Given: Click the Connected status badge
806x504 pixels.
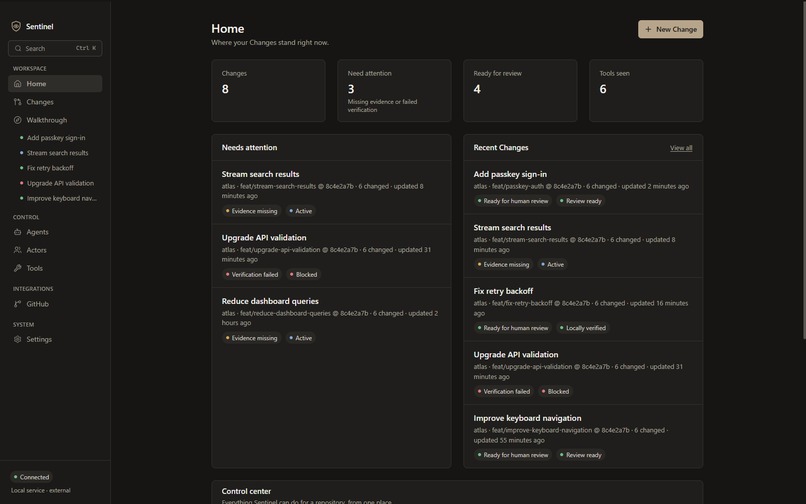Looking at the screenshot, I should 32,477.
